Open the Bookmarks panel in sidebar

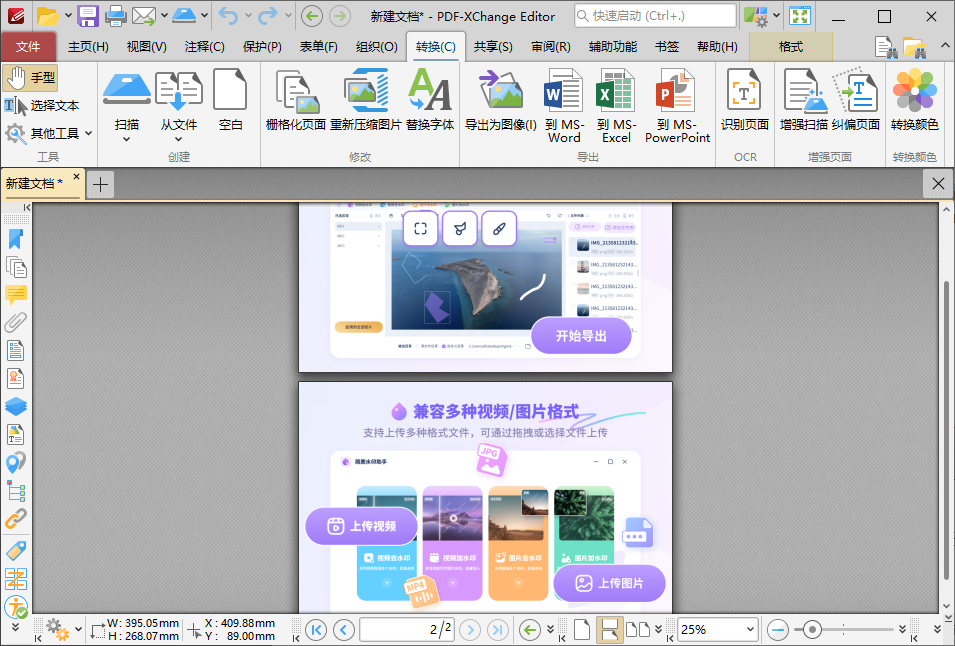[16, 239]
